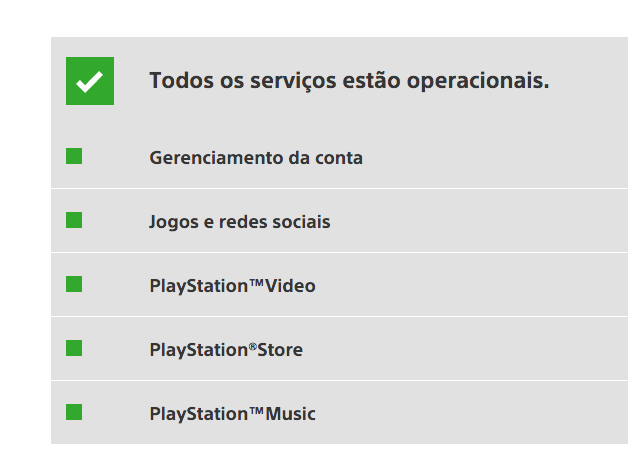Open the Jogos e redes sociais label
The height and width of the screenshot is (465, 628).
240,222
